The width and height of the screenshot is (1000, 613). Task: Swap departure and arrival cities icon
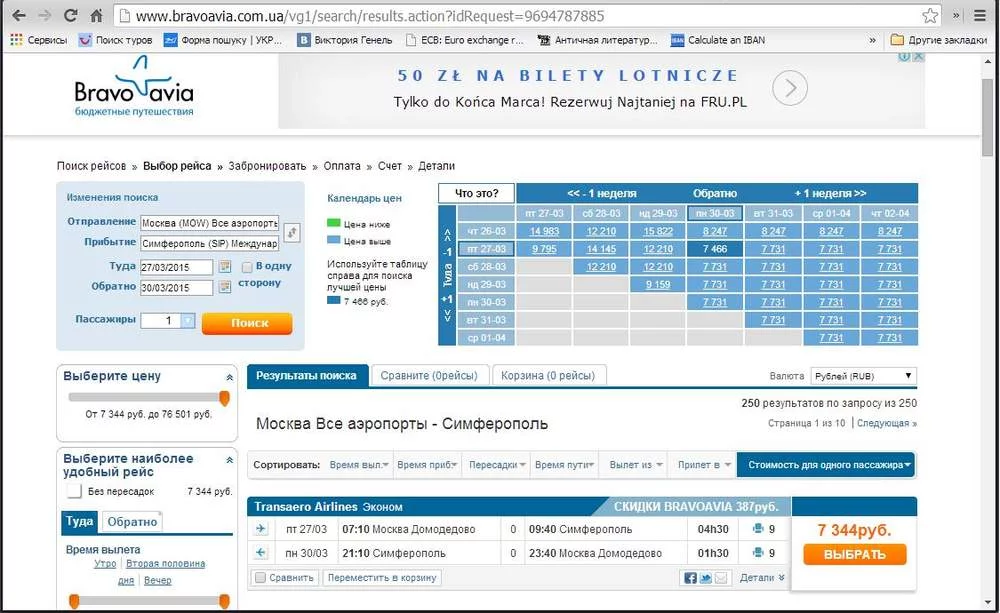pyautogui.click(x=292, y=232)
